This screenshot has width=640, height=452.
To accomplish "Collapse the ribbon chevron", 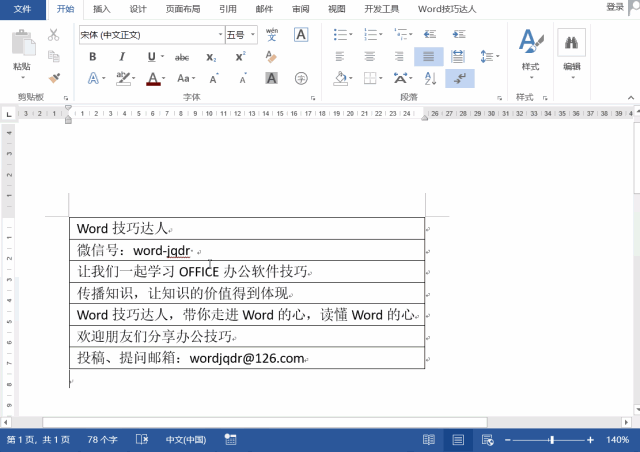I will coord(631,98).
